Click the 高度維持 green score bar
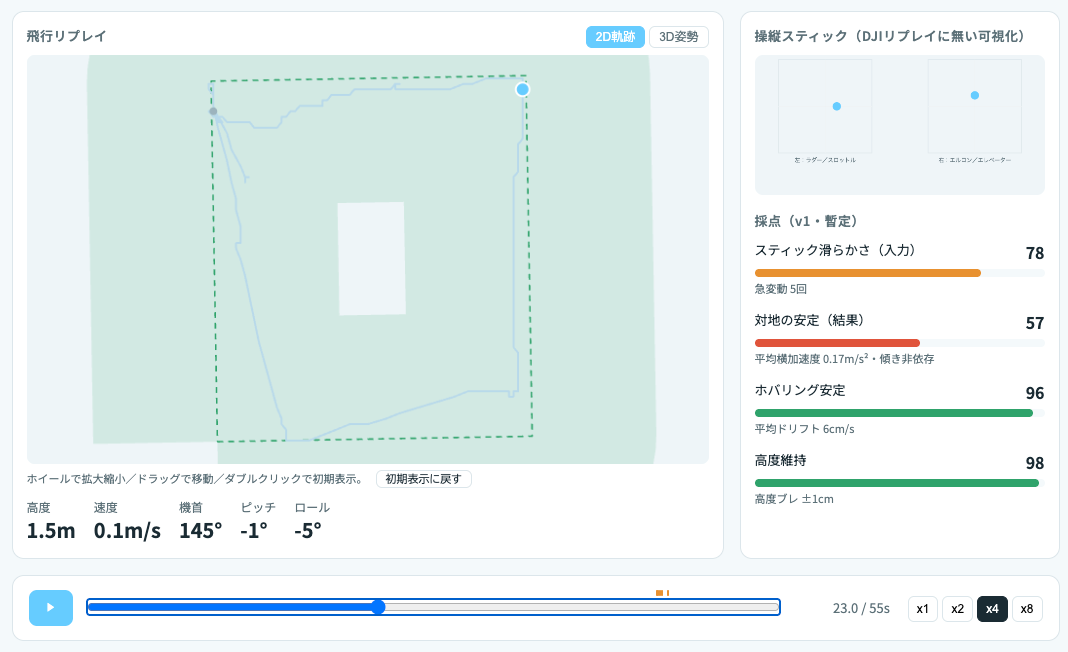 [896, 483]
